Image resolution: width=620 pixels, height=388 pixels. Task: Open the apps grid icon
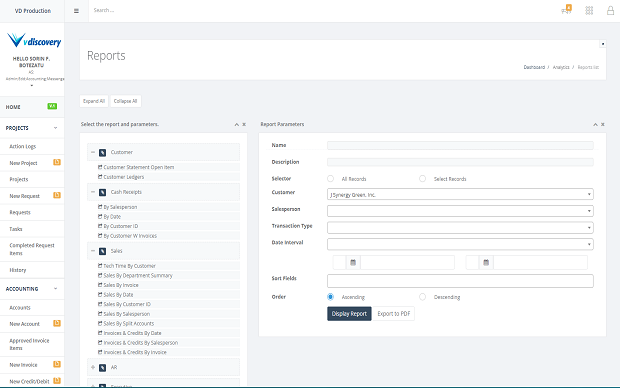tap(589, 11)
